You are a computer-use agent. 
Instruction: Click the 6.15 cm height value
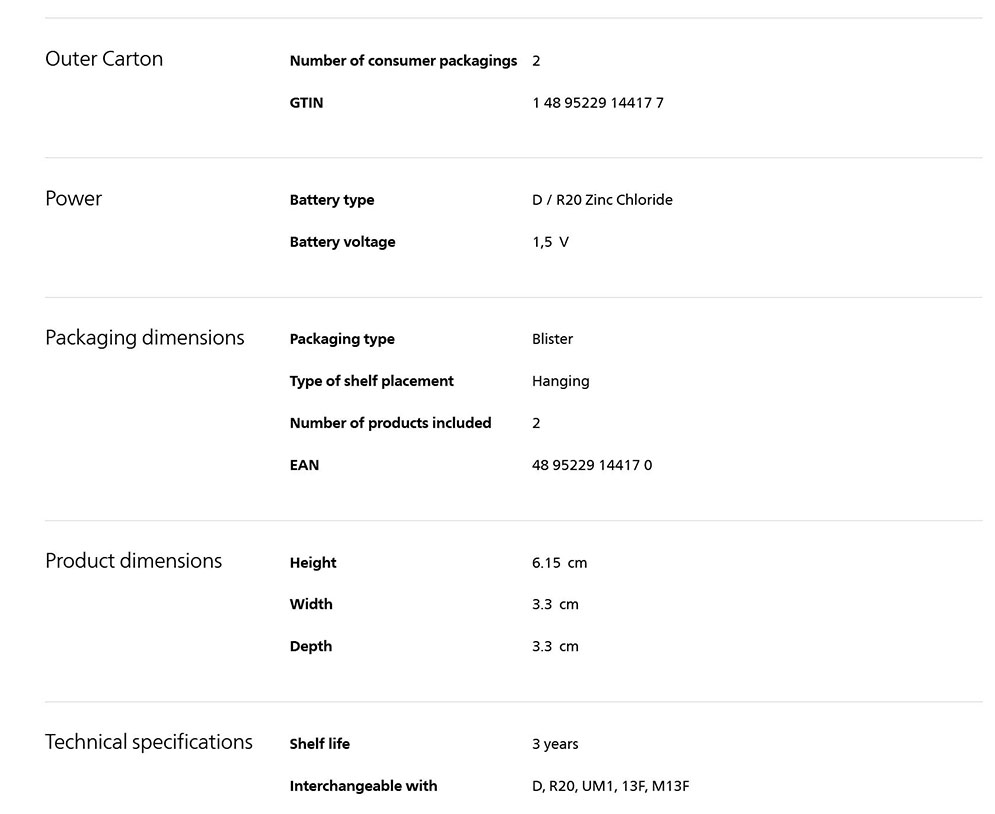(x=559, y=563)
